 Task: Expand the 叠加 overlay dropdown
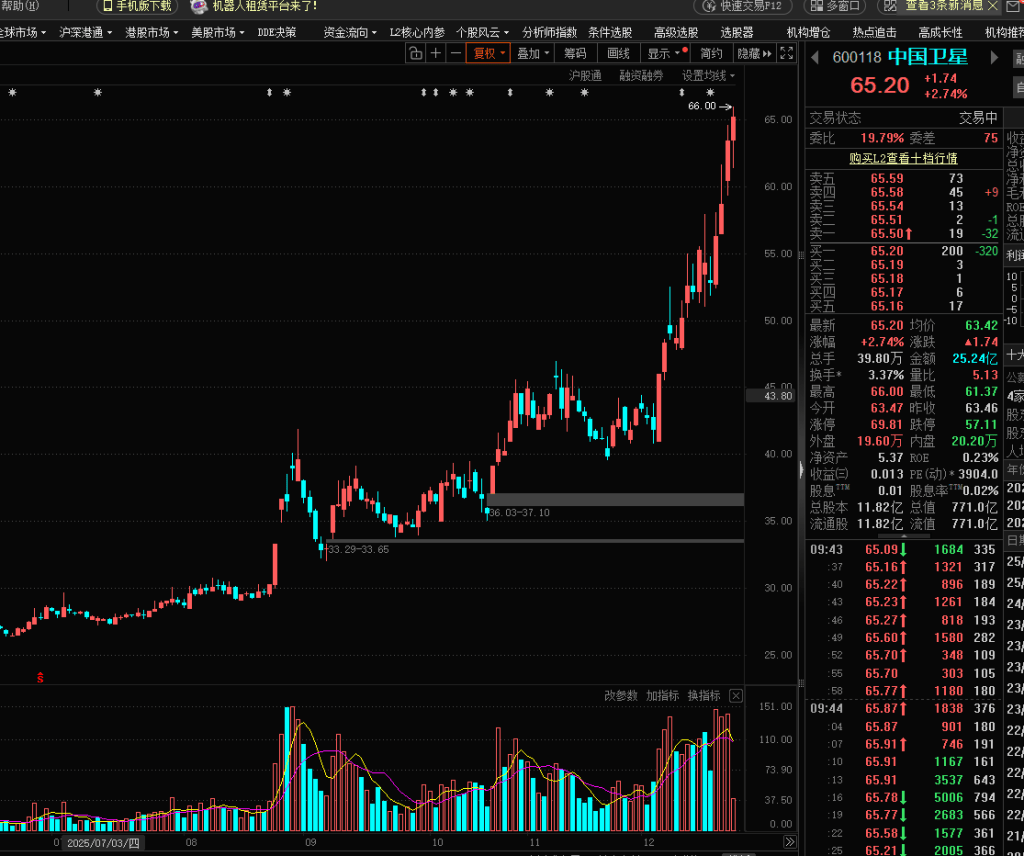(533, 53)
